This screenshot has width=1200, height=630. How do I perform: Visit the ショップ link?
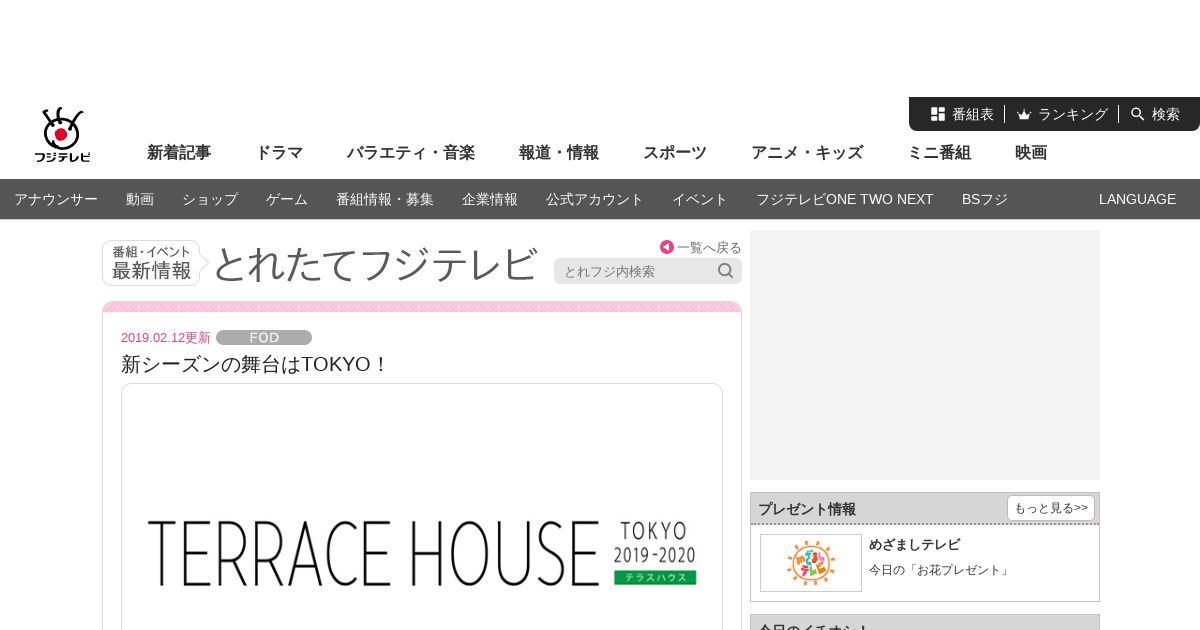(210, 199)
